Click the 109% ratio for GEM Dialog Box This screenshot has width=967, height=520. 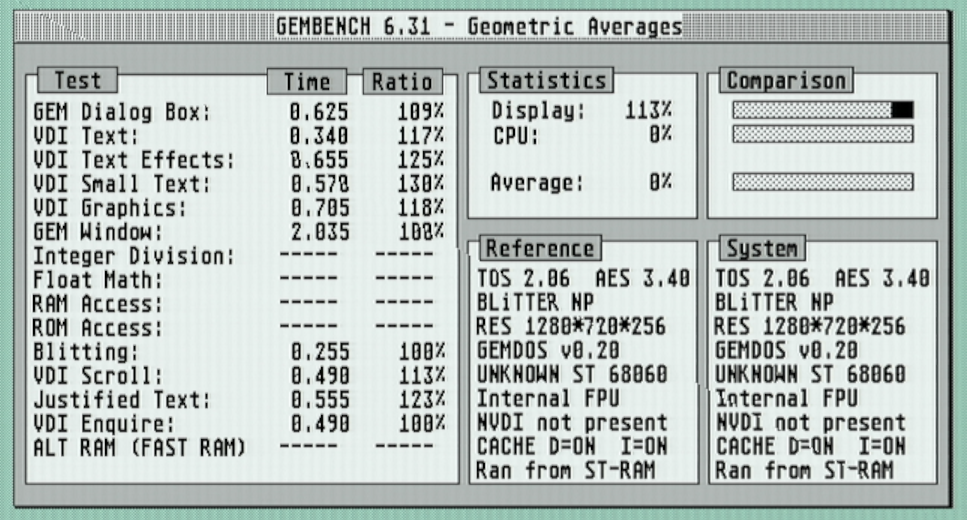coord(421,112)
